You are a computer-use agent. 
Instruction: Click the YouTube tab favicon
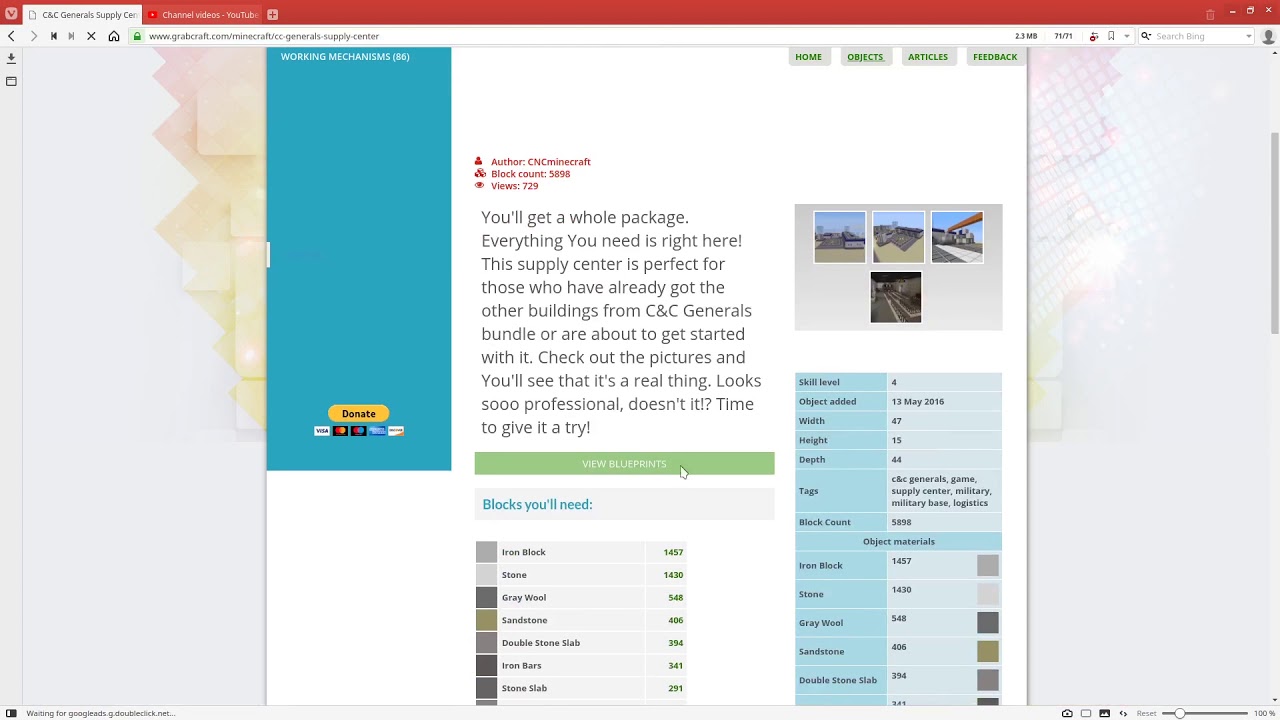tap(153, 15)
